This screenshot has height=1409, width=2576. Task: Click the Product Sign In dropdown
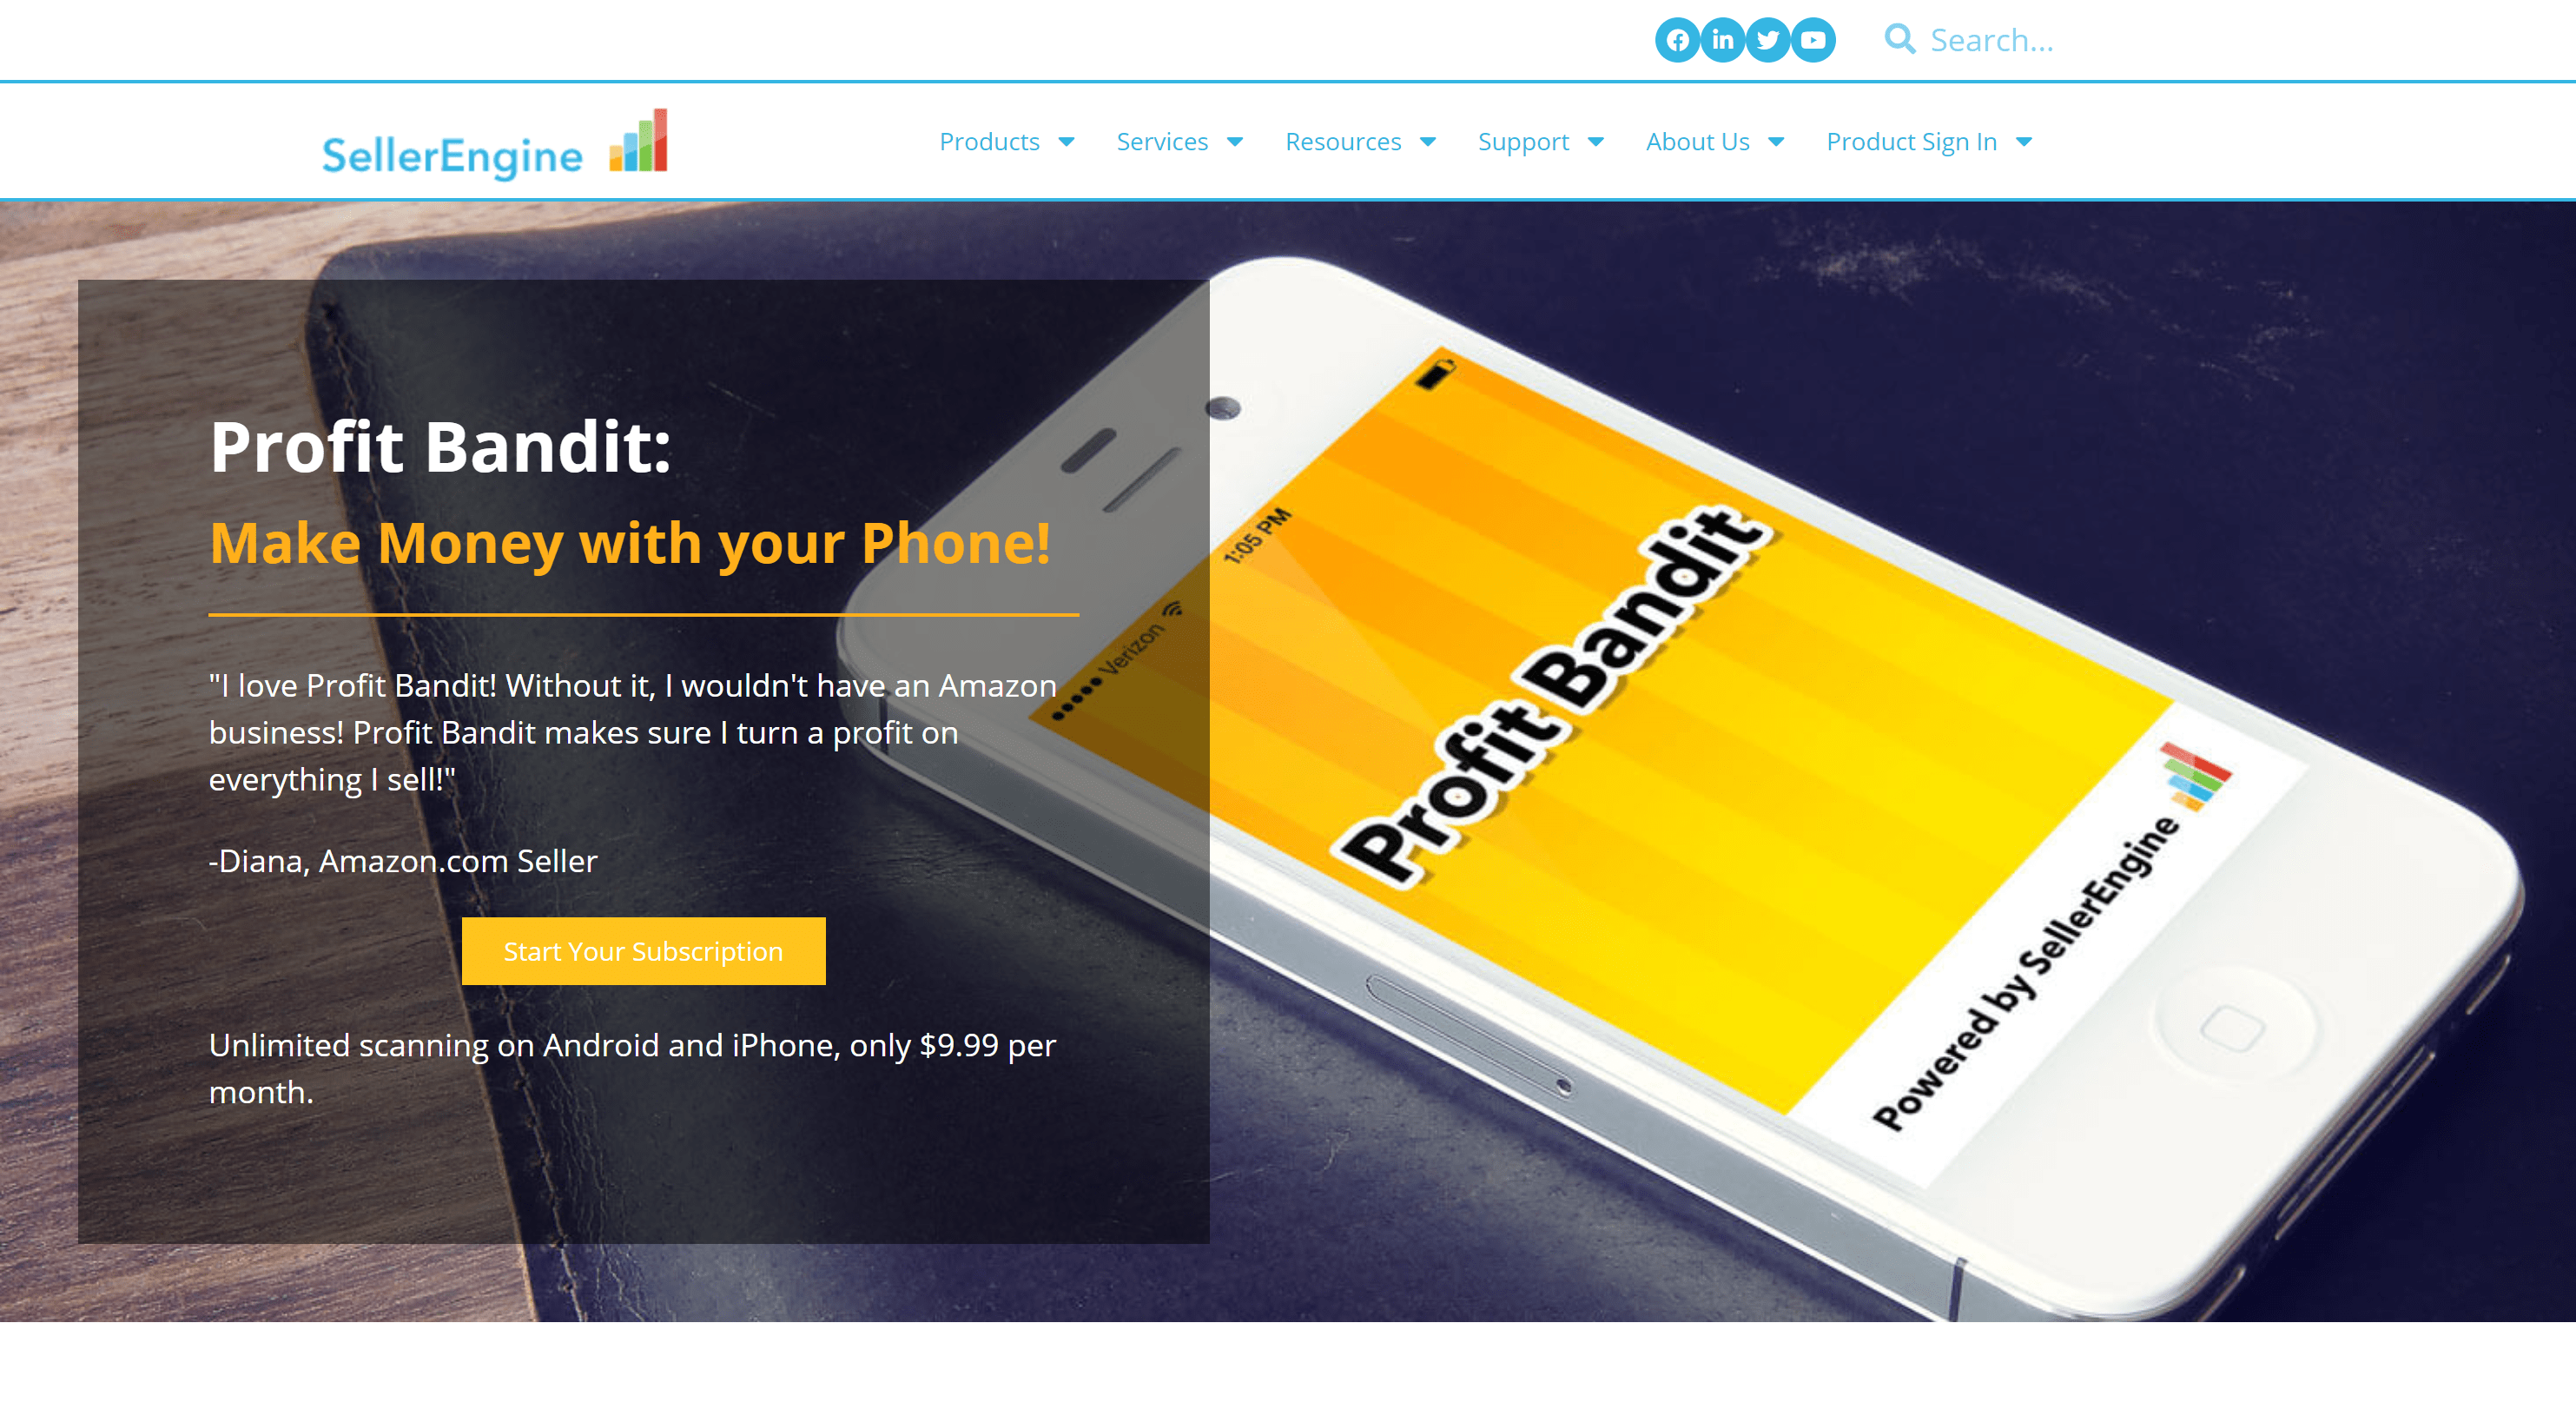click(1931, 142)
